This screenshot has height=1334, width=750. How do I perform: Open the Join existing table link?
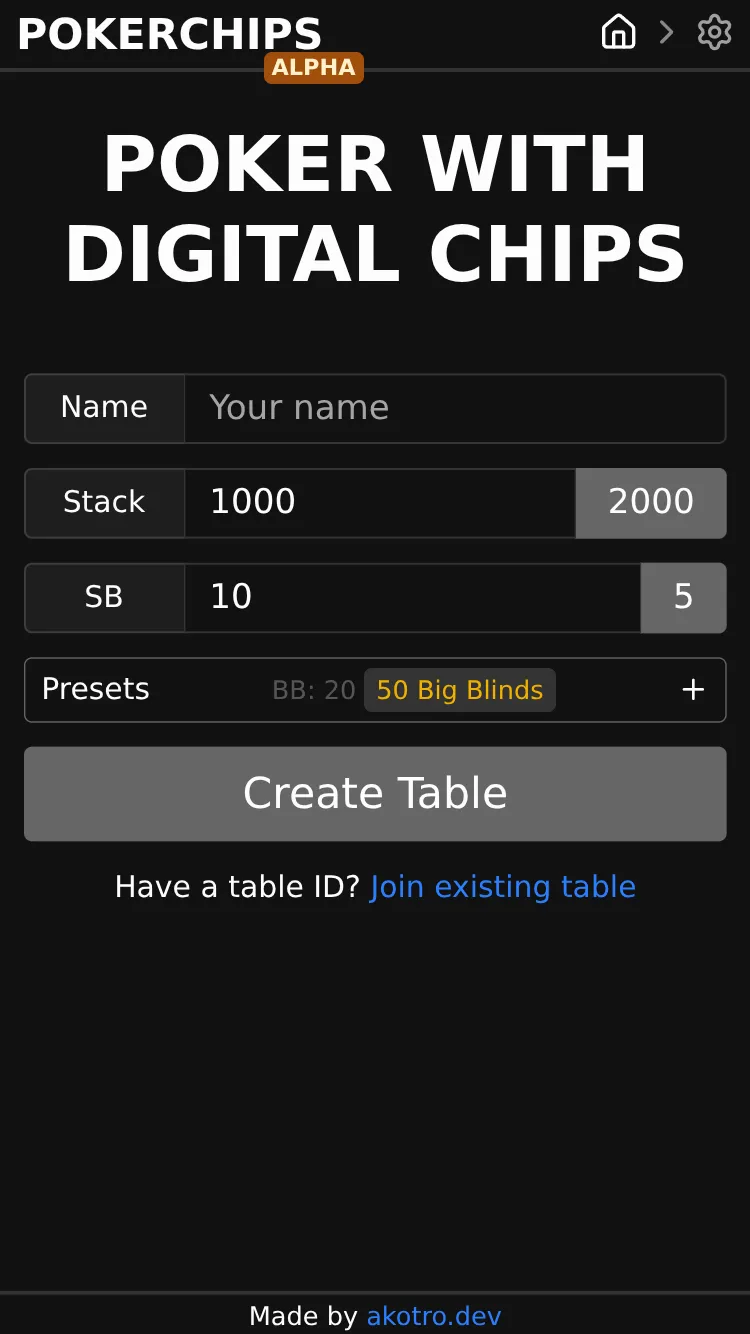tap(502, 887)
